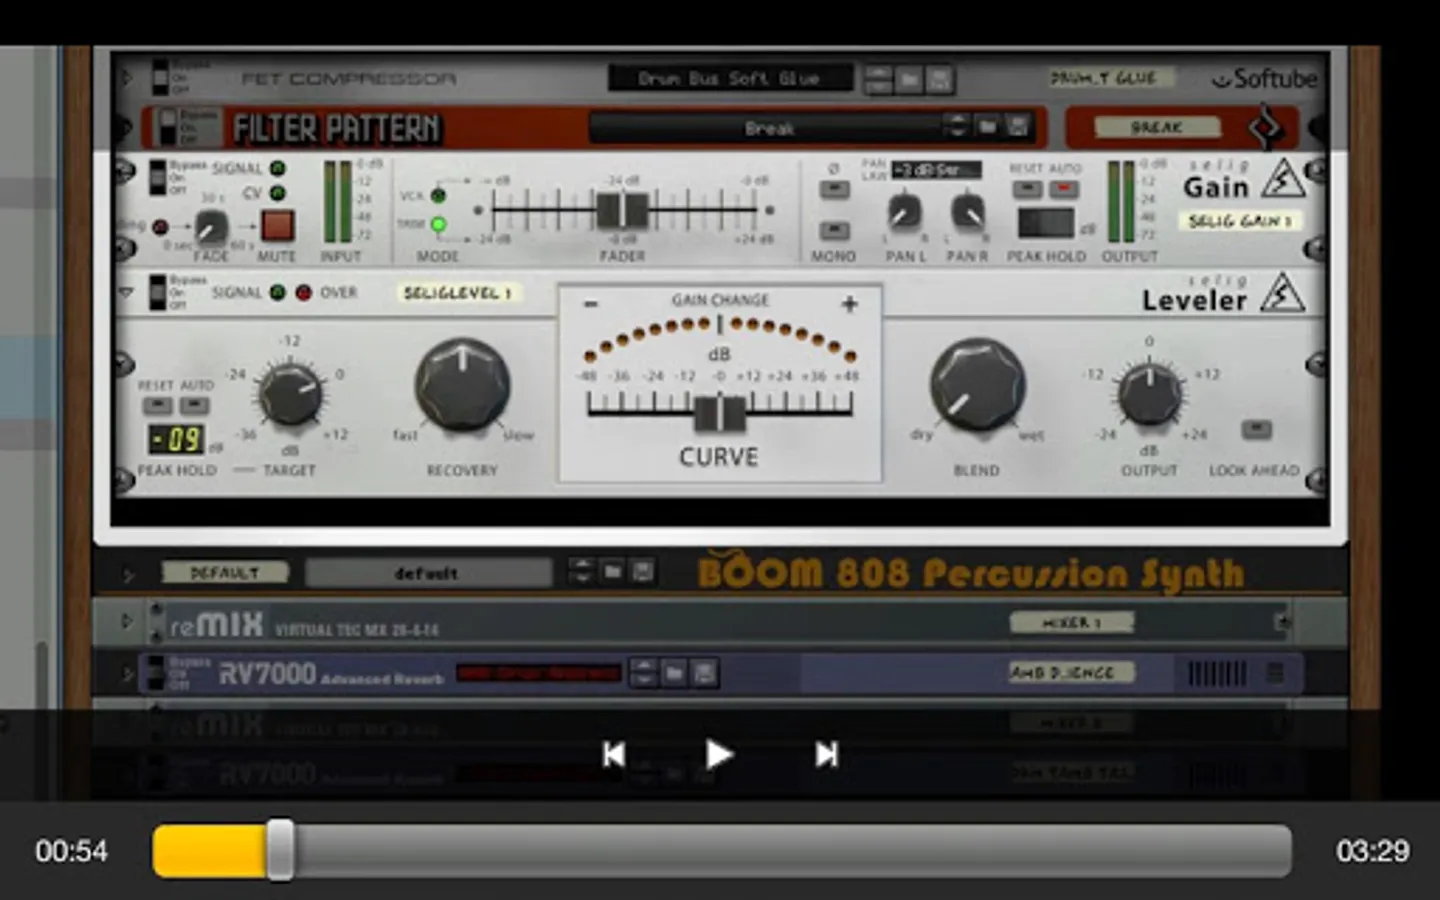Expand the Boom 808 Percussion Synth
The image size is (1440, 900).
(x=127, y=573)
